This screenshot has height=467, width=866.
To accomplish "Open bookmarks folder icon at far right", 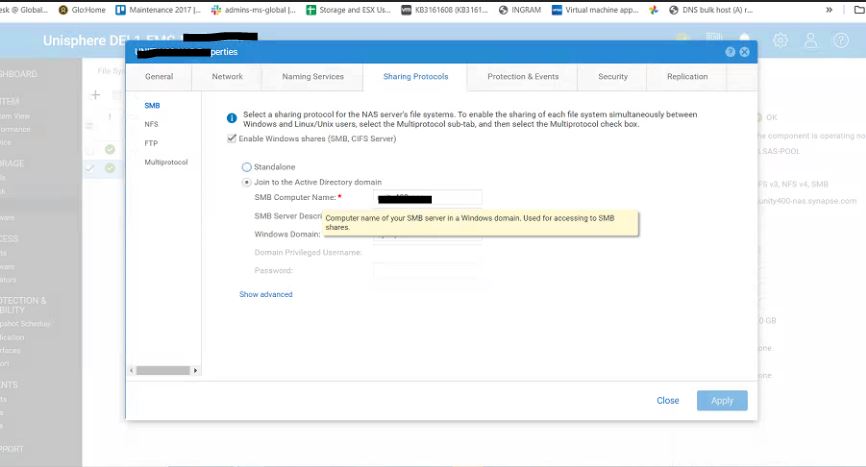I will pyautogui.click(x=859, y=10).
